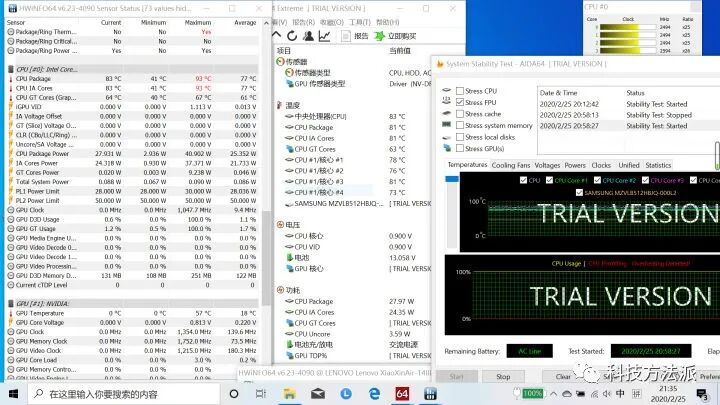Expand the hidden system tray icons chevron

pos(553,394)
